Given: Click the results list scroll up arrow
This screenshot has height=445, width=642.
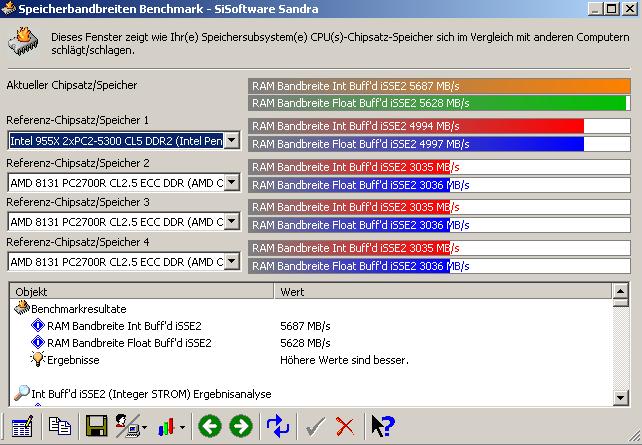Looking at the screenshot, I should tap(620, 291).
